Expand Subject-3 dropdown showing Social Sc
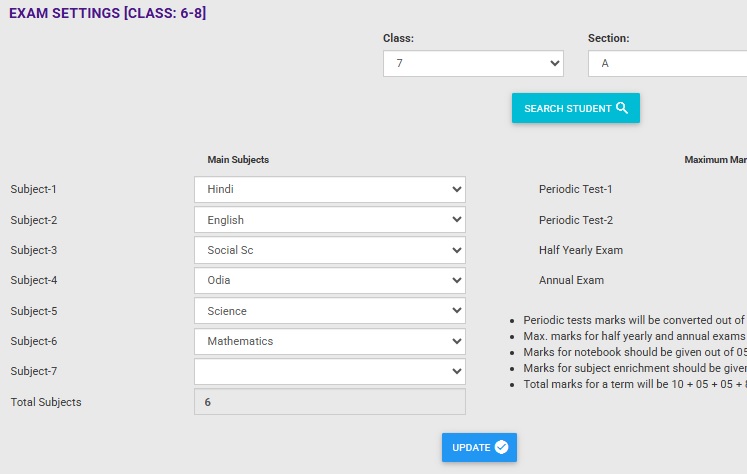The image size is (747, 474). click(x=330, y=250)
